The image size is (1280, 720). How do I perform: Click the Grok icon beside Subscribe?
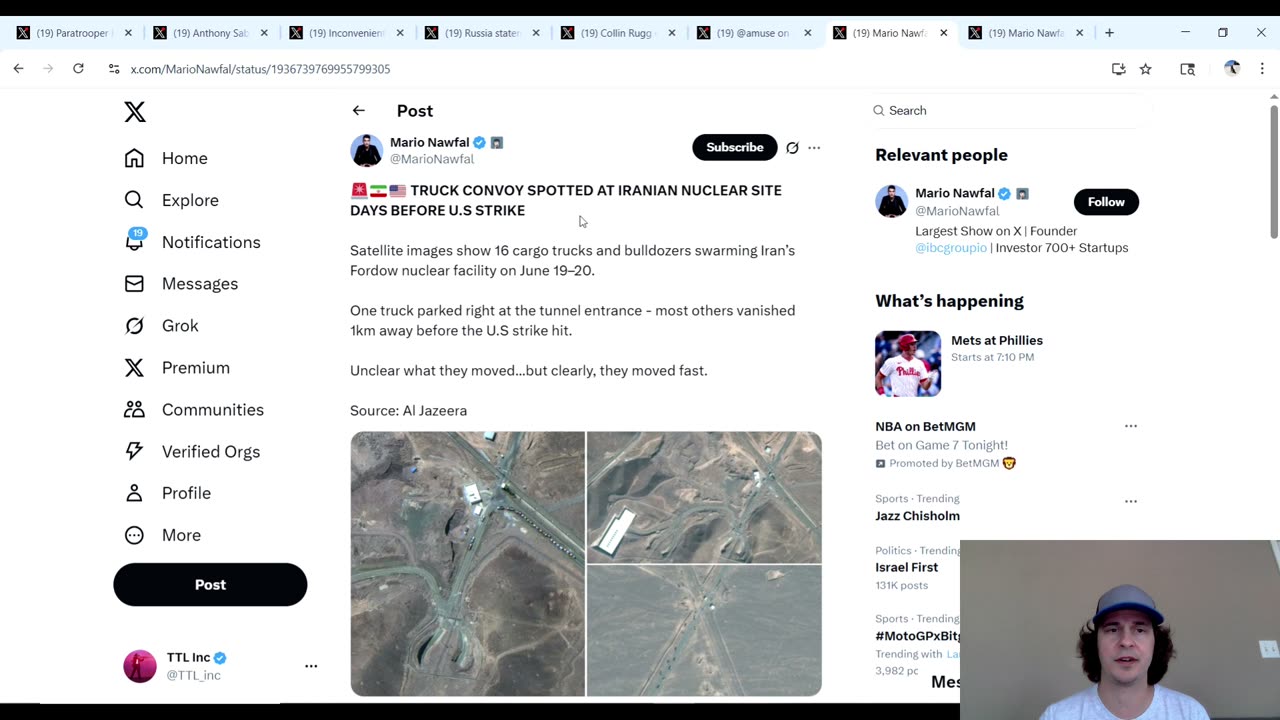tap(792, 147)
